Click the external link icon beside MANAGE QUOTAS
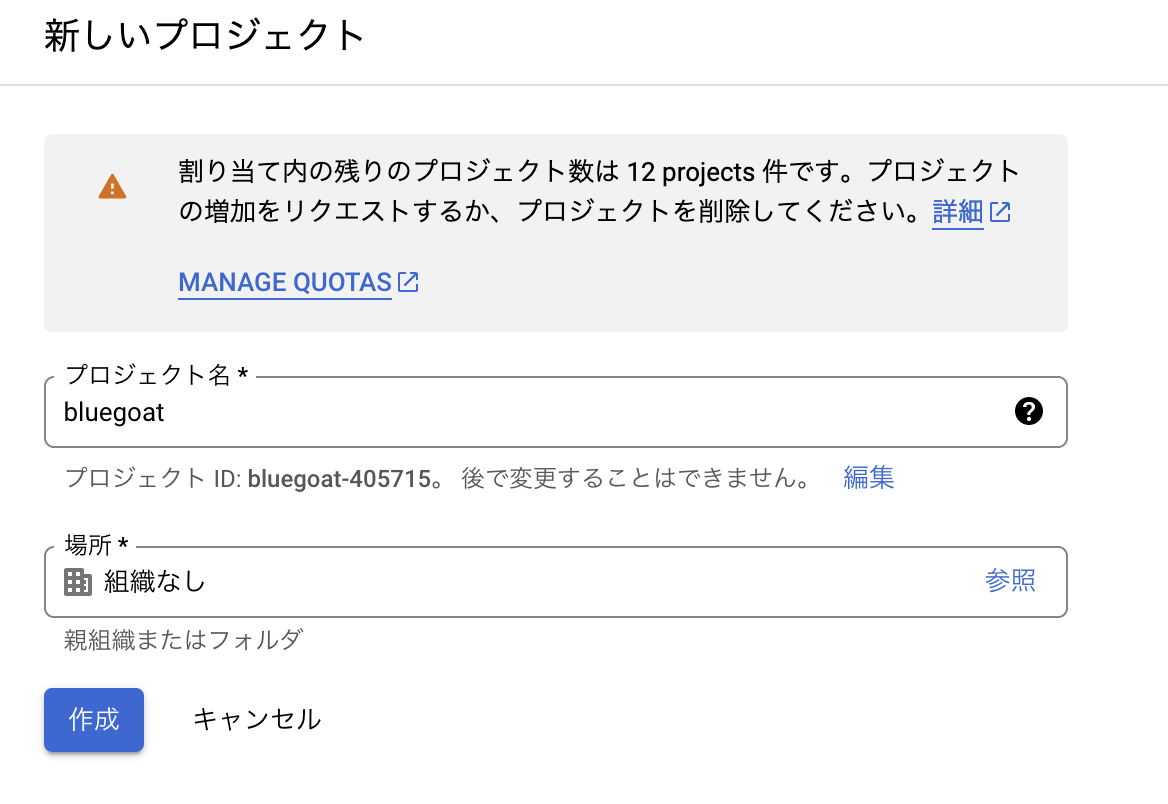 (408, 281)
